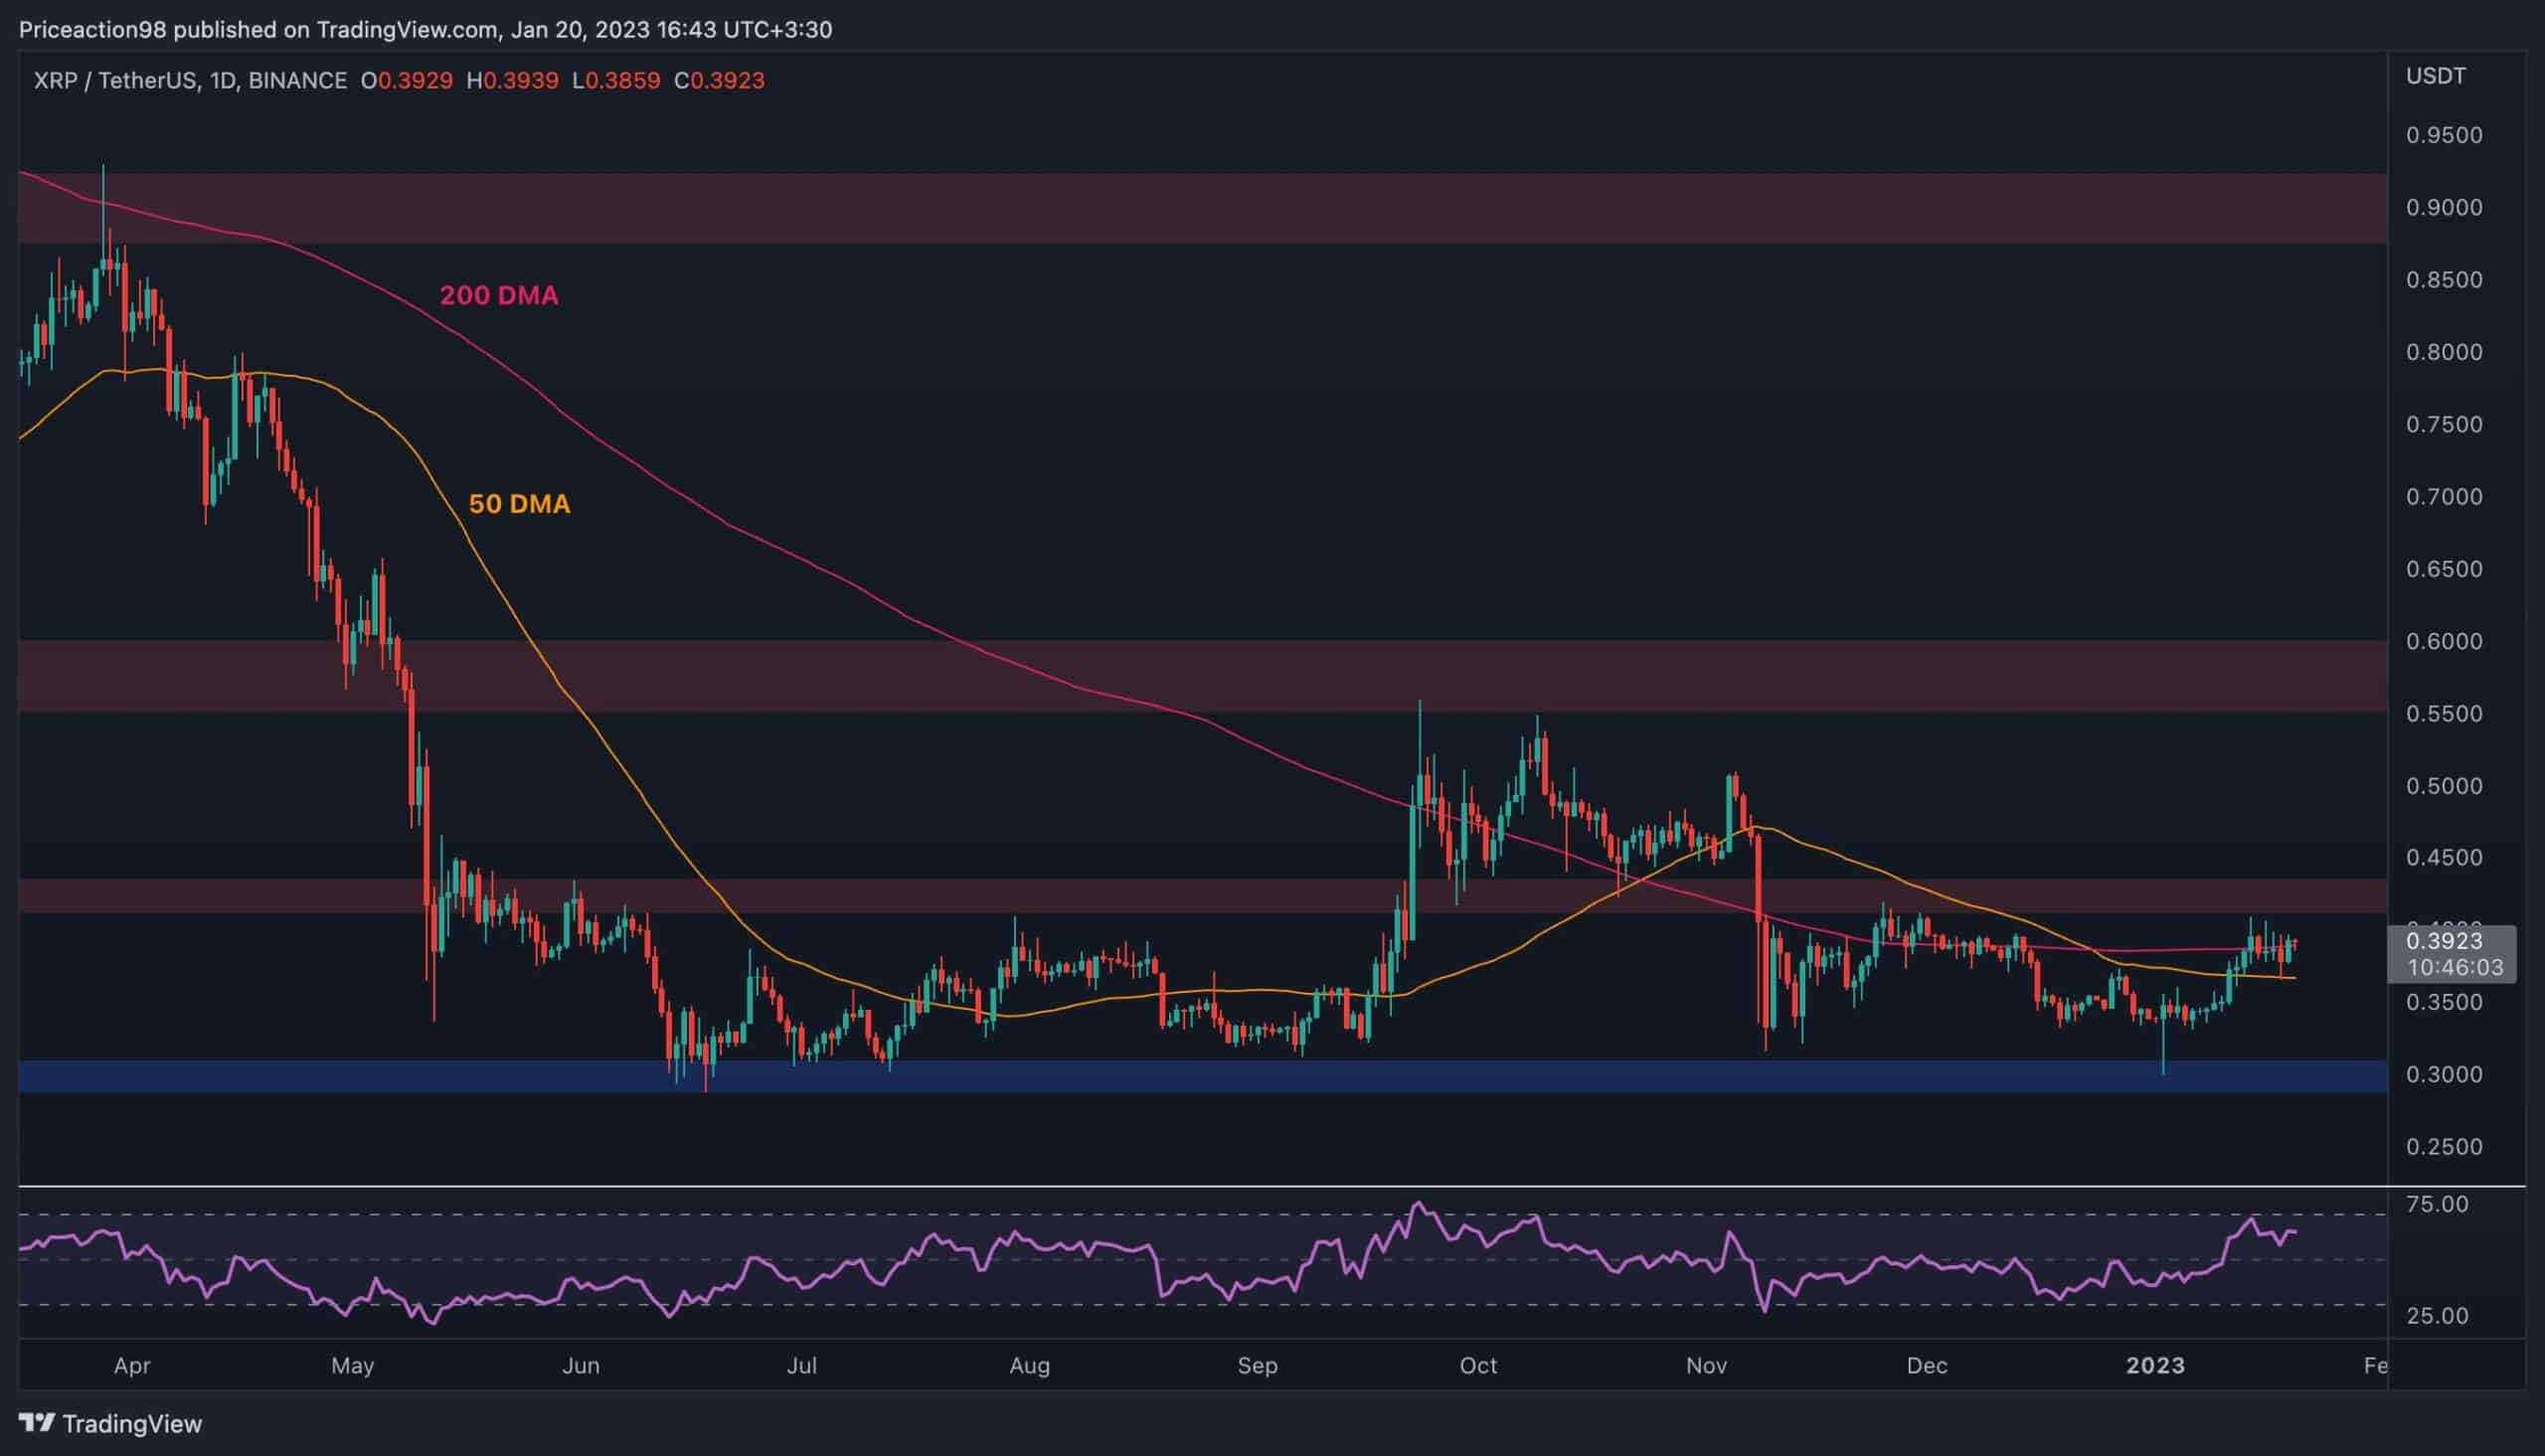2545x1456 pixels.
Task: Click the opening value O0.3929
Action: click(x=407, y=81)
